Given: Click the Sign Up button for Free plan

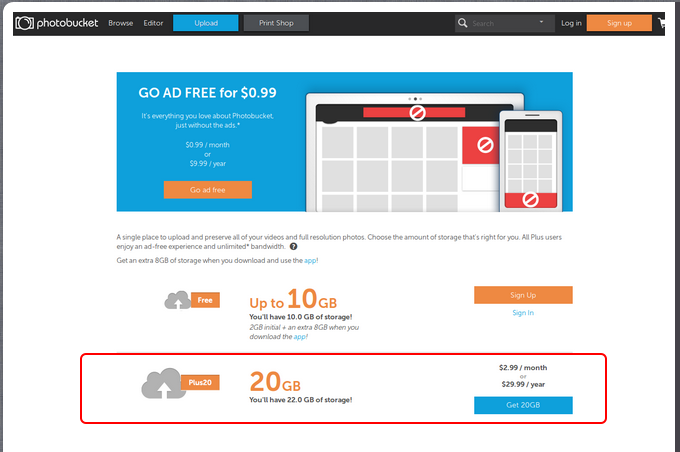Looking at the screenshot, I should pos(523,295).
